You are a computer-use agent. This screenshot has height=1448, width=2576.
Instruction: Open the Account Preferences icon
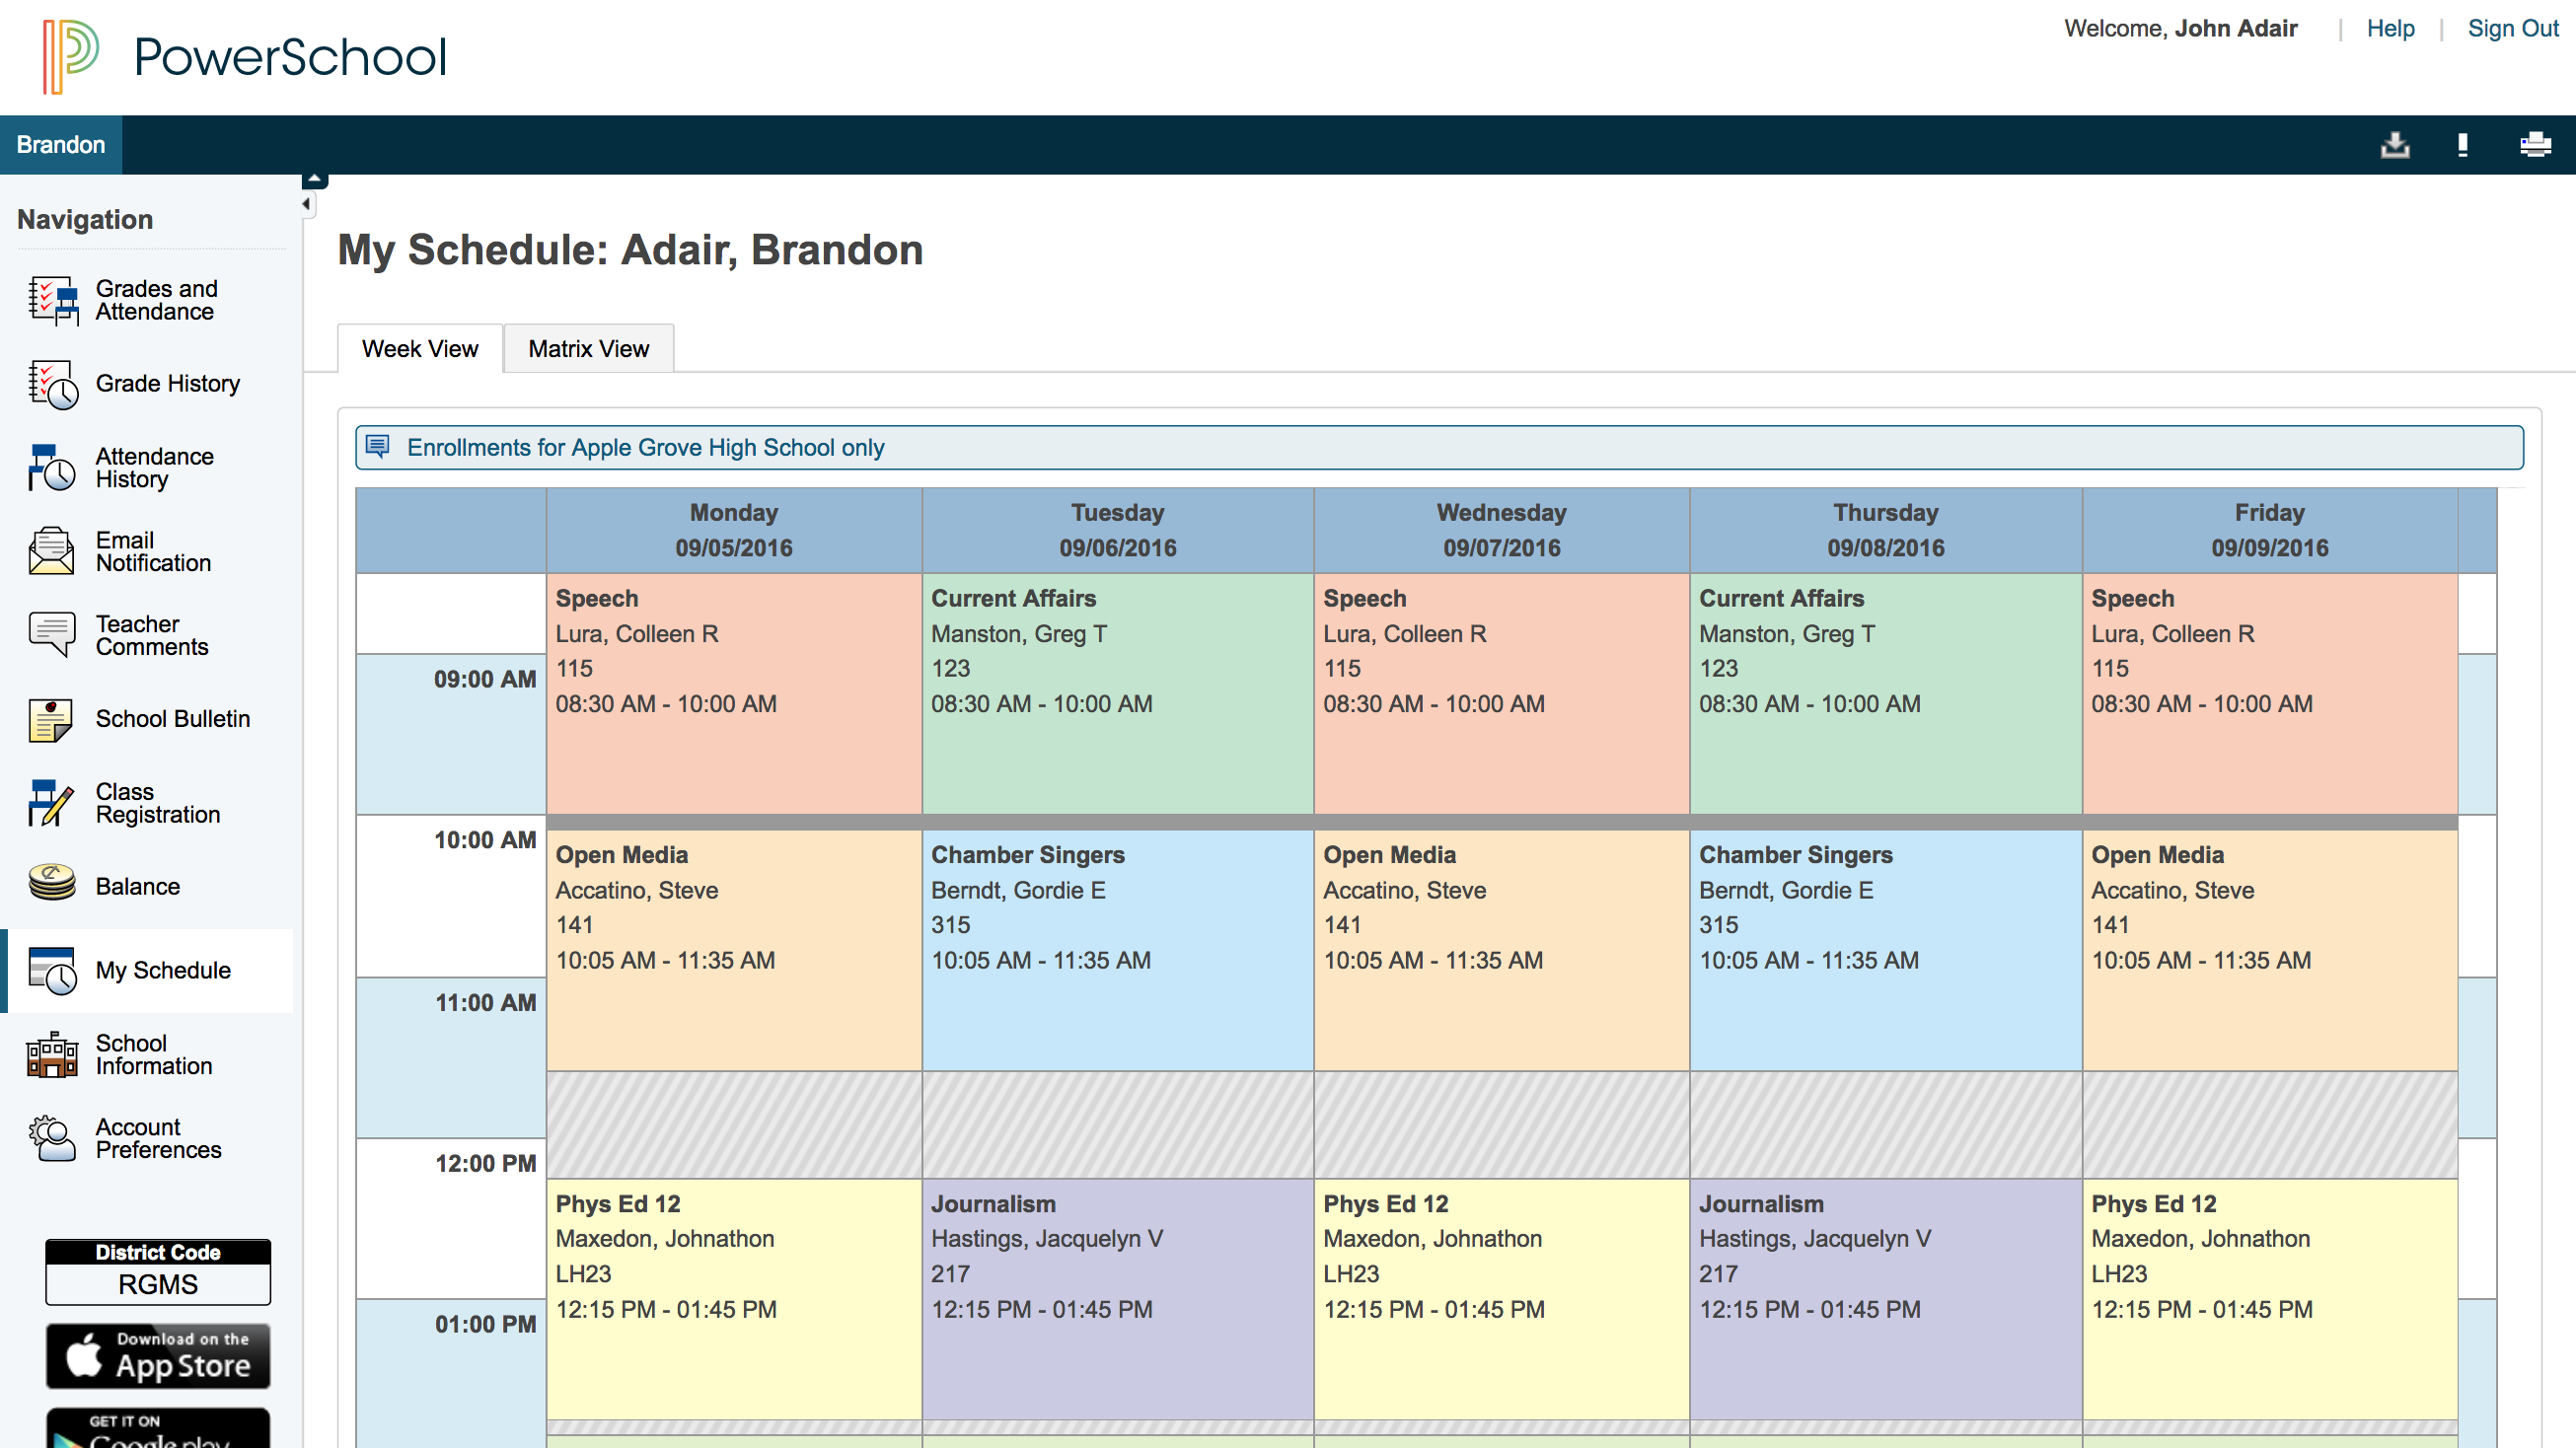pos(53,1138)
